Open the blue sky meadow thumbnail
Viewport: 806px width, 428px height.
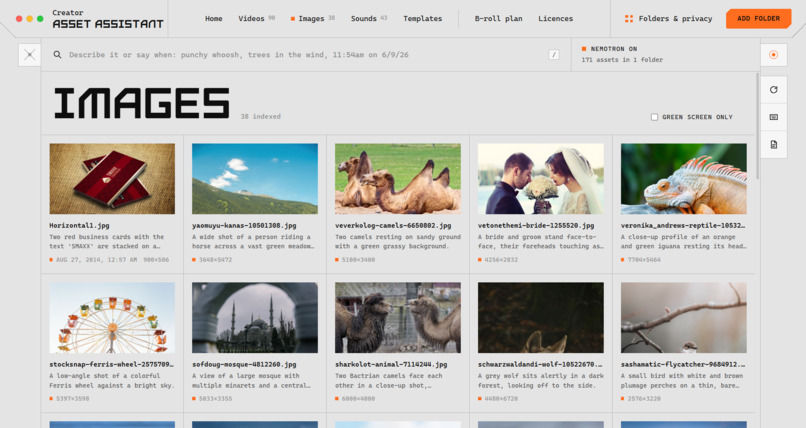[x=255, y=178]
